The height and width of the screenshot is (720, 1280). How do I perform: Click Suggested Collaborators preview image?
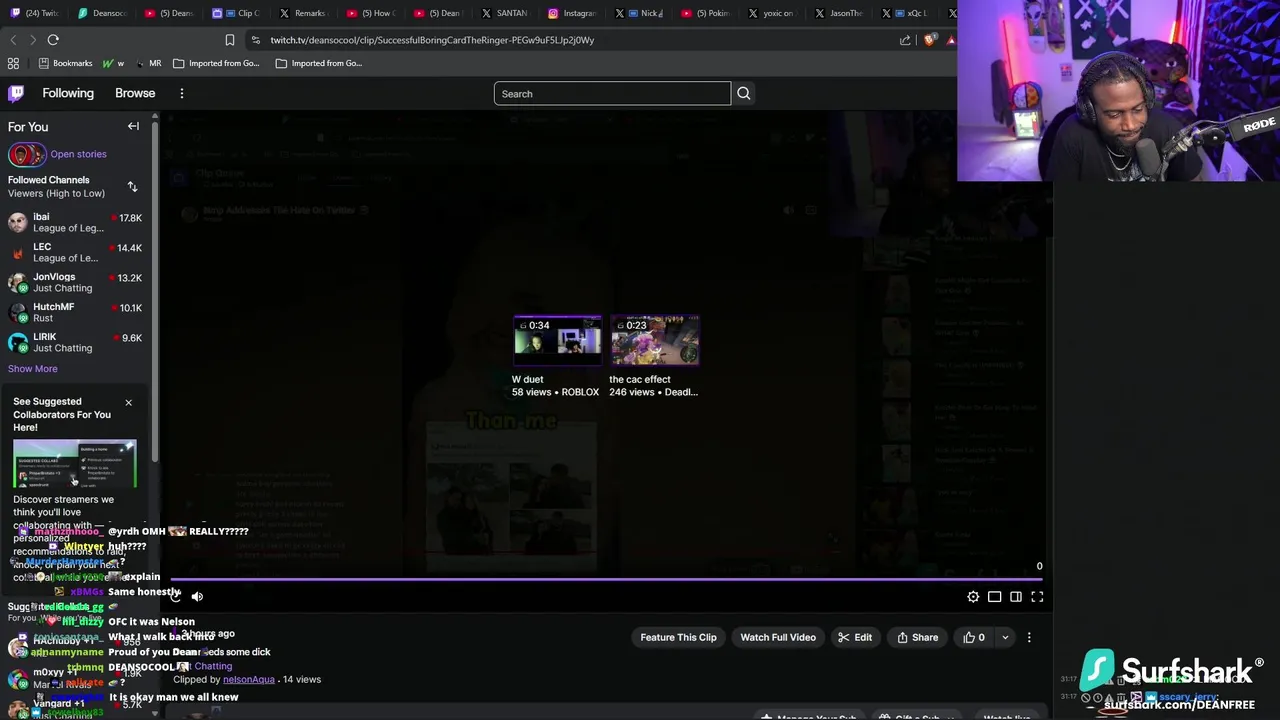[x=75, y=463]
